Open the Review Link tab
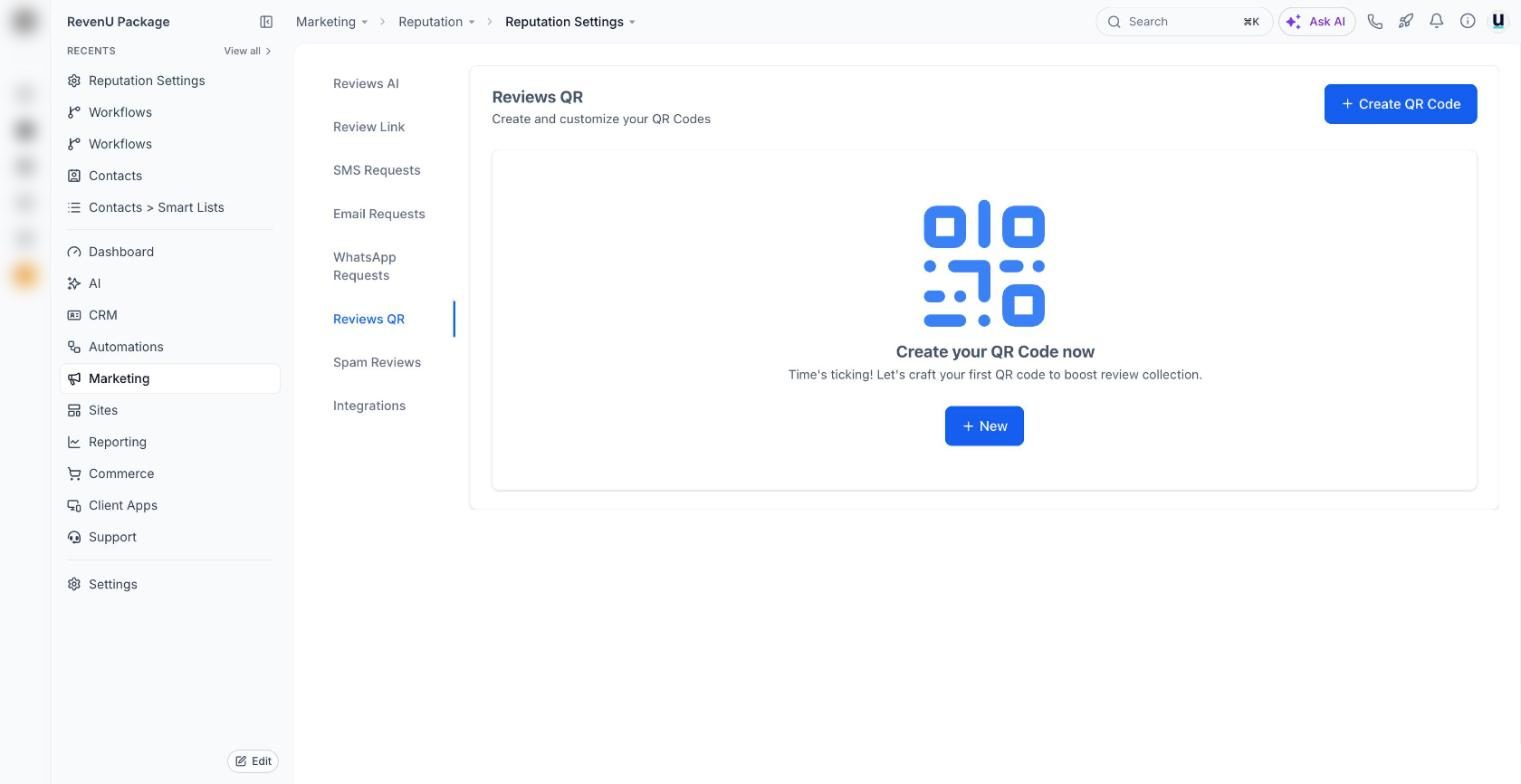The height and width of the screenshot is (784, 1521). click(x=369, y=127)
